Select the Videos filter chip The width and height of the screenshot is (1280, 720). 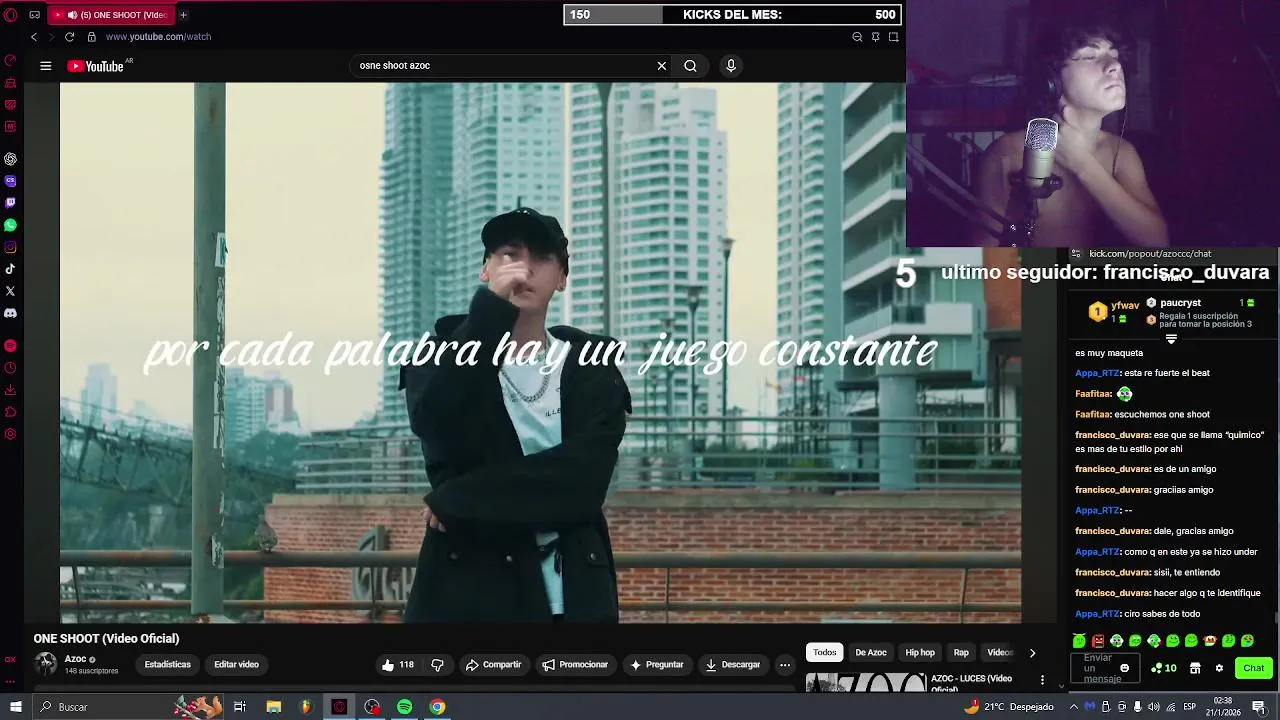click(1000, 653)
